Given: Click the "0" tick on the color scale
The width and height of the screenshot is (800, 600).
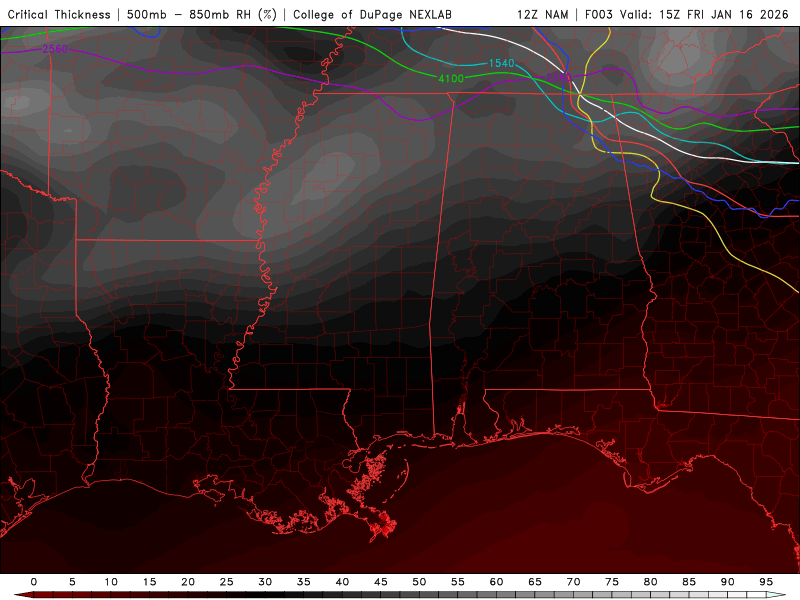Looking at the screenshot, I should point(34,582).
